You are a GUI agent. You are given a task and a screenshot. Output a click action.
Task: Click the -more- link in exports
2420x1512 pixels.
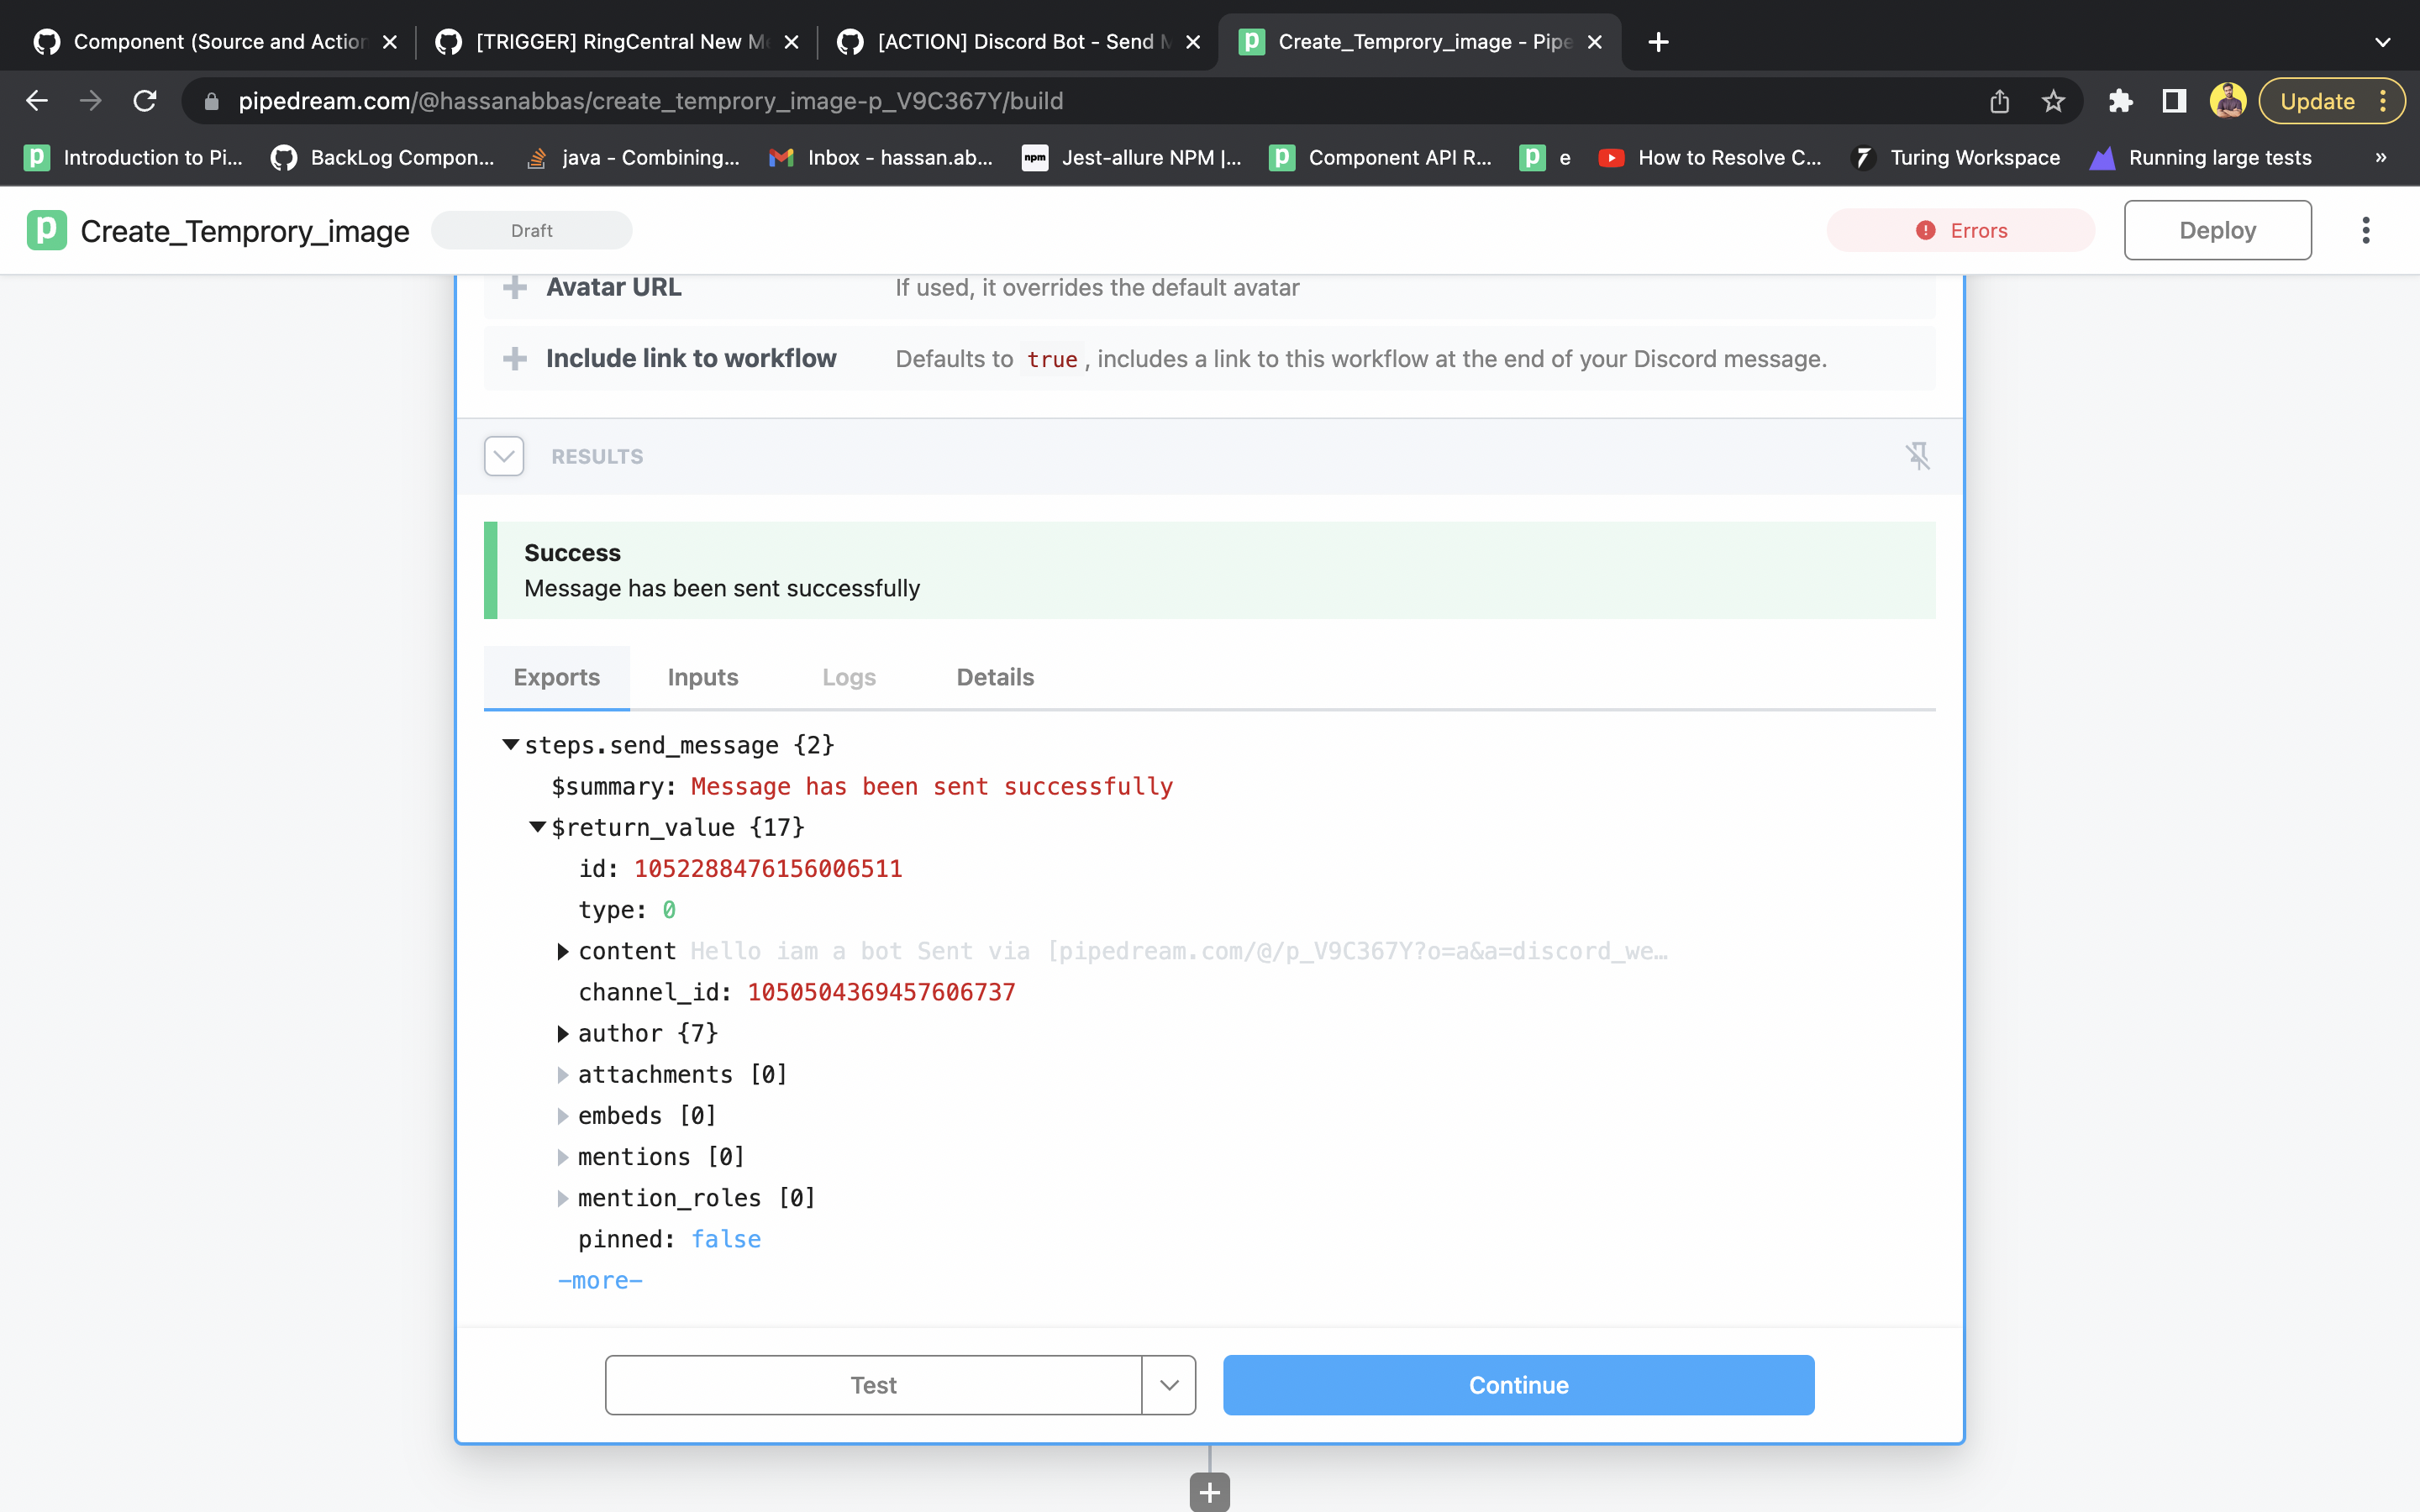600,1280
